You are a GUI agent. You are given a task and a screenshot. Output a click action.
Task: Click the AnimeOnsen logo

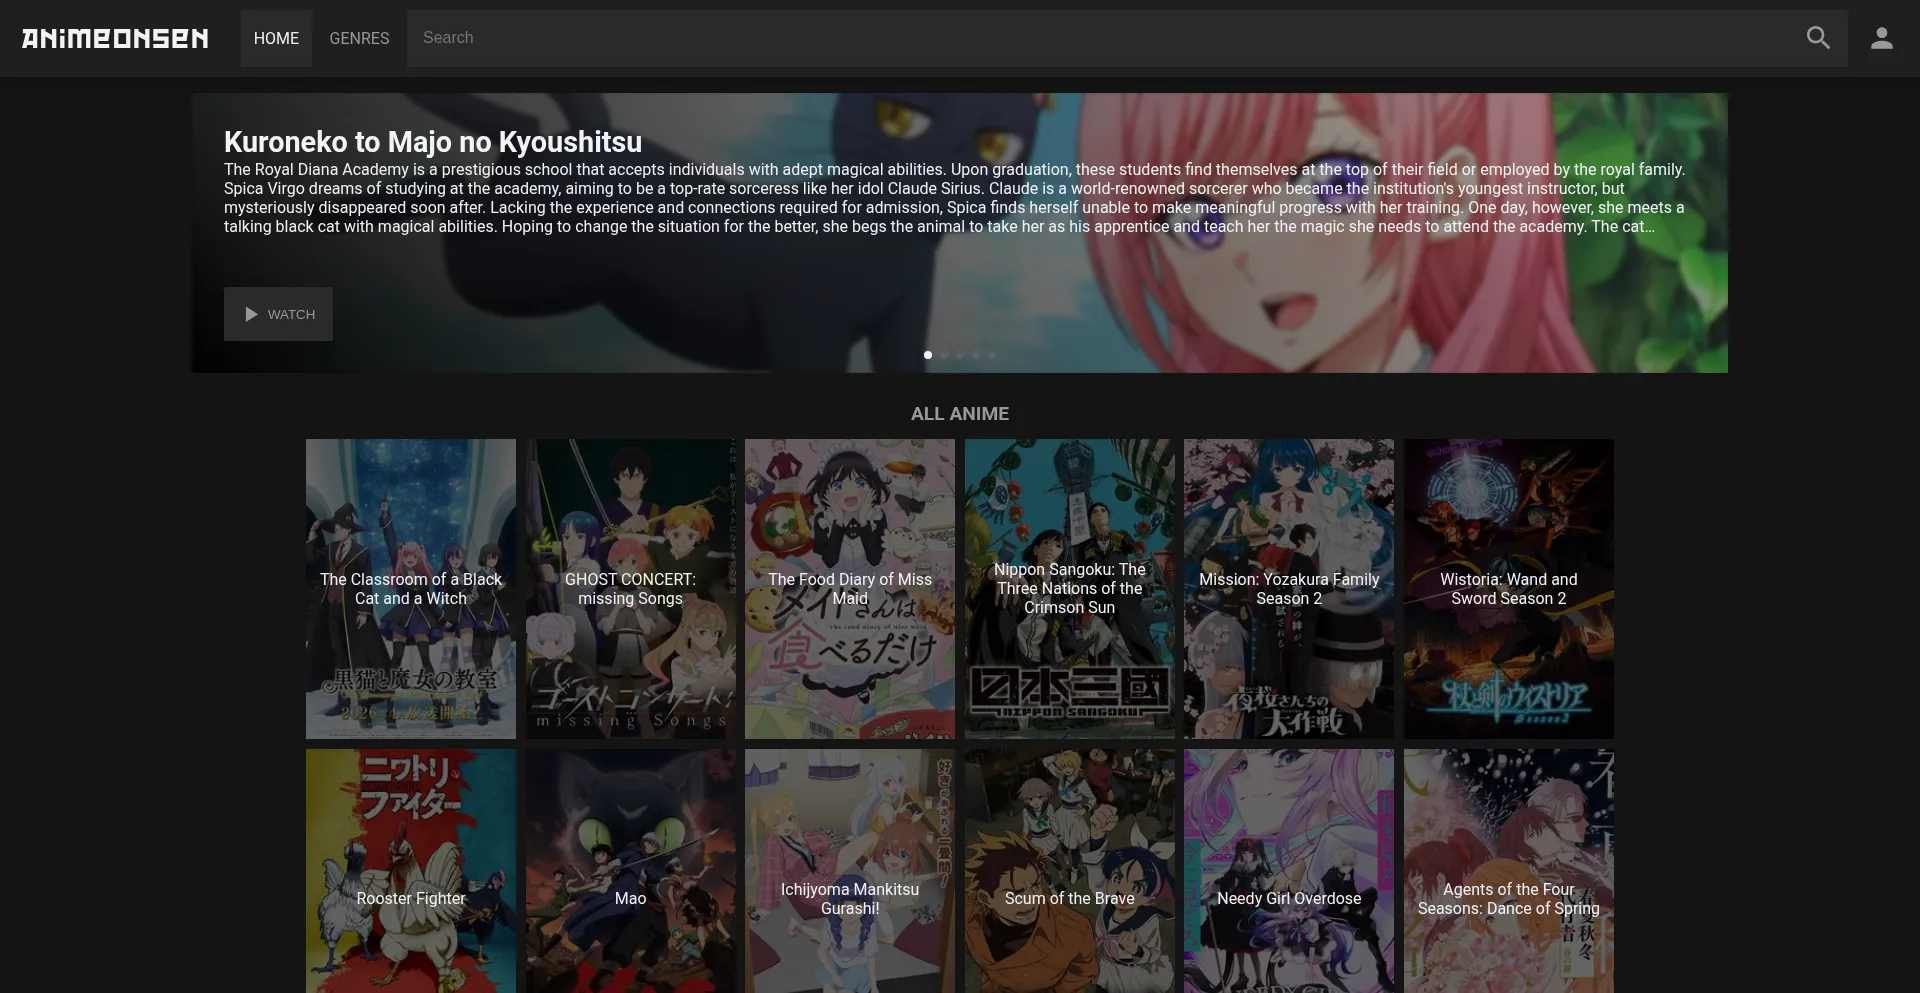pyautogui.click(x=115, y=38)
